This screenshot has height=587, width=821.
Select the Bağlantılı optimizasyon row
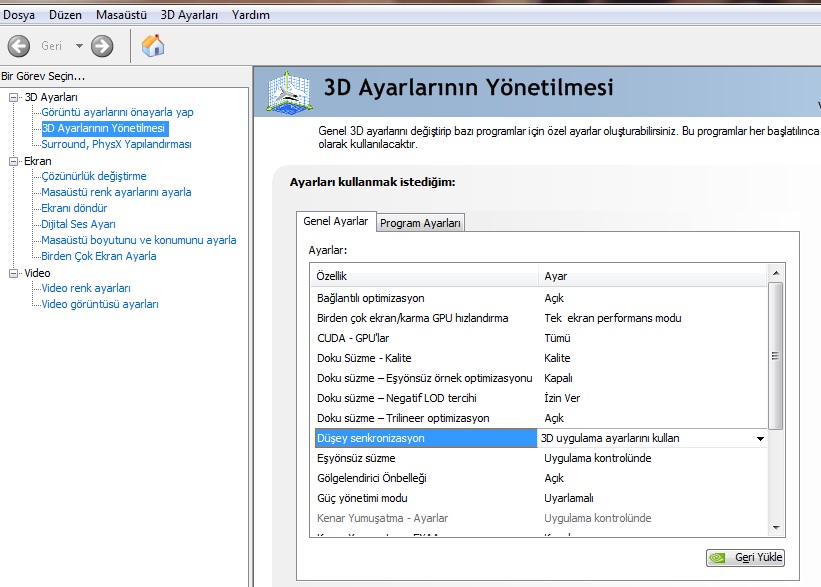click(539, 298)
